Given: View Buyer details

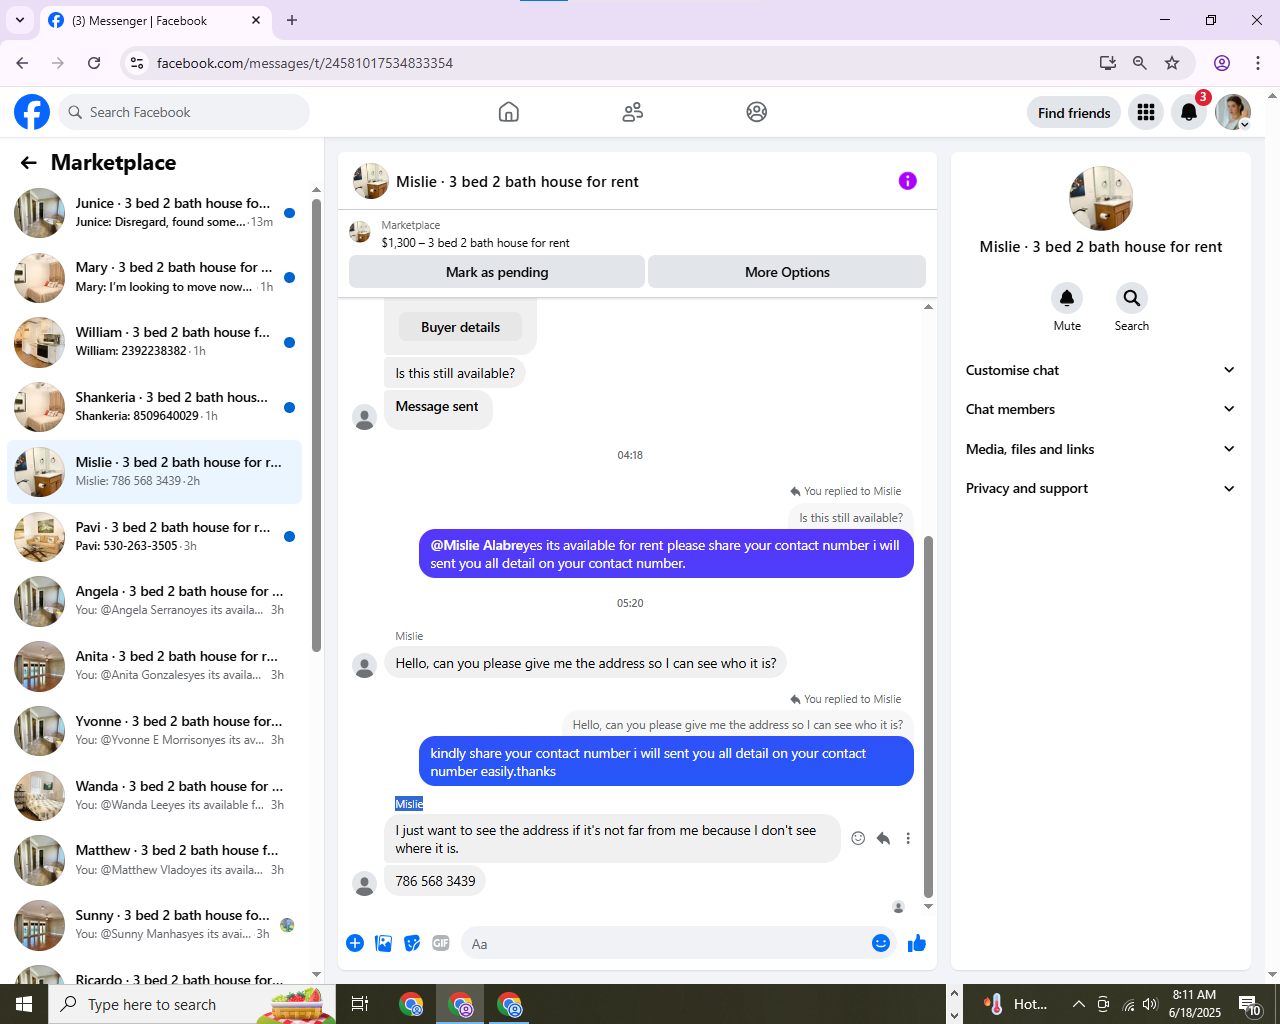Looking at the screenshot, I should (x=460, y=327).
